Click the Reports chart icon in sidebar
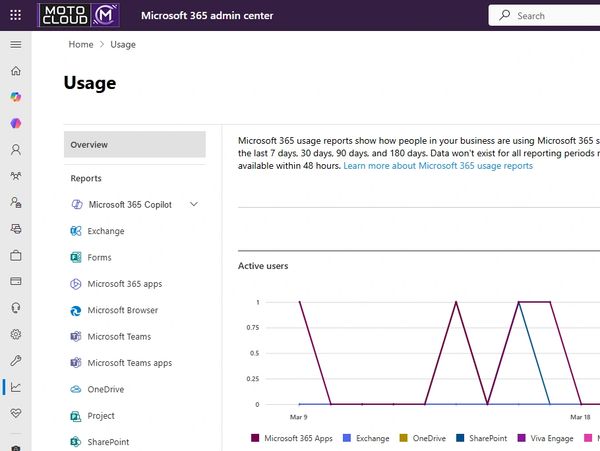 [15, 387]
